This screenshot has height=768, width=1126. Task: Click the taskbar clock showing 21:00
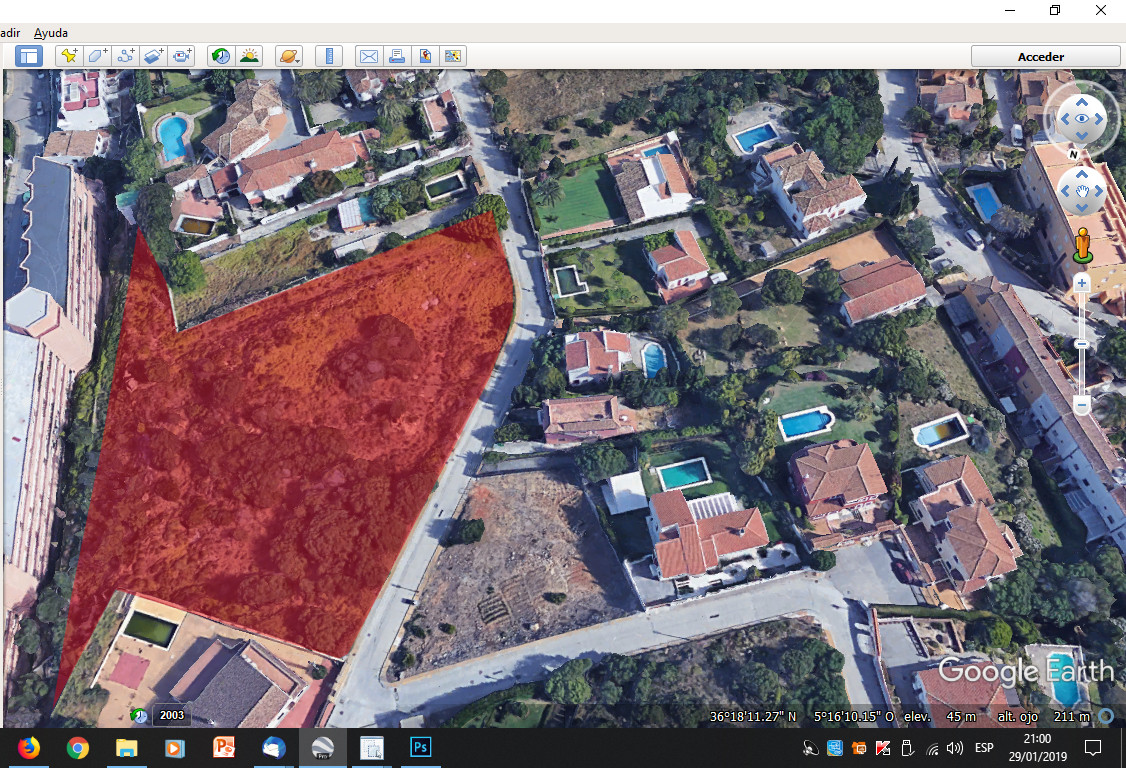pyautogui.click(x=1037, y=739)
